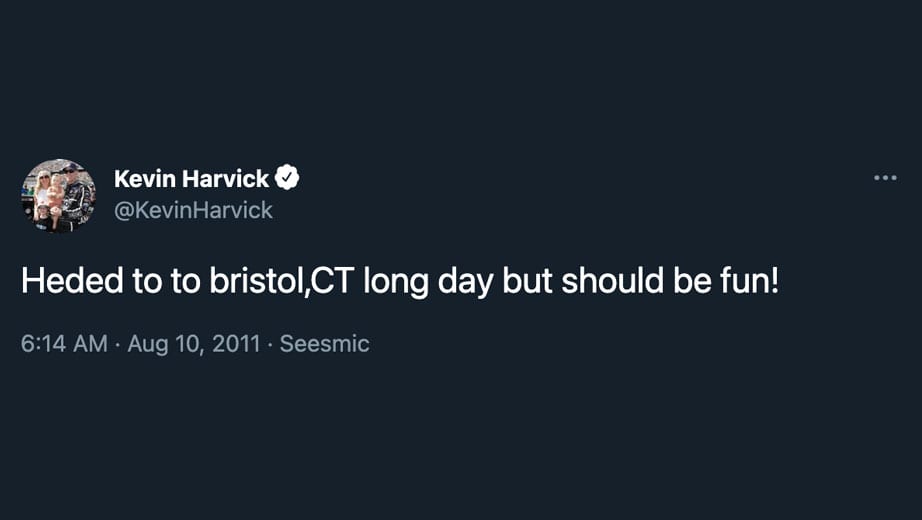Screen dimensions: 922x520
Task: Click the 6:14 AM timestamp
Action: click(64, 344)
